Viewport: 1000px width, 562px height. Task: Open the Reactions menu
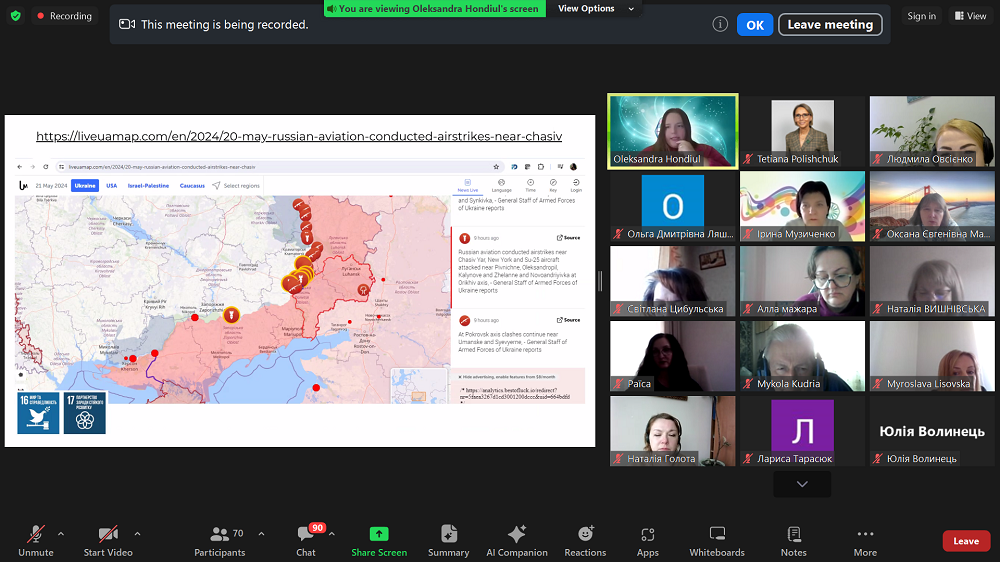(585, 540)
